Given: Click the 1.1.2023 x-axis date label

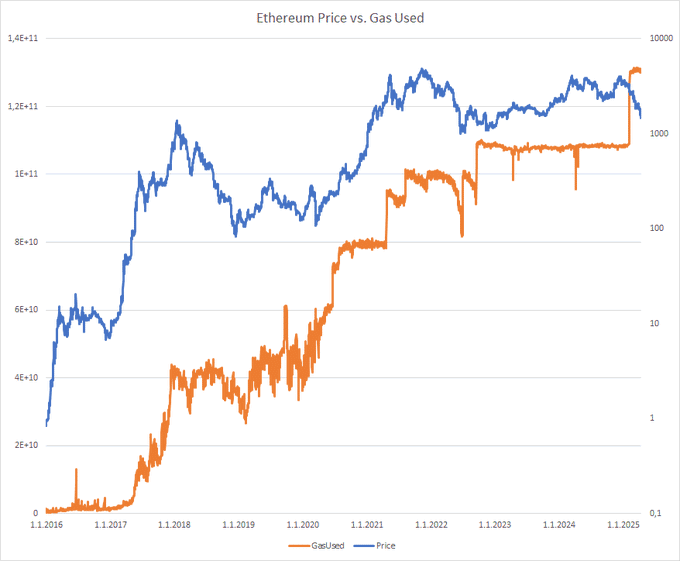Looking at the screenshot, I should 495,525.
